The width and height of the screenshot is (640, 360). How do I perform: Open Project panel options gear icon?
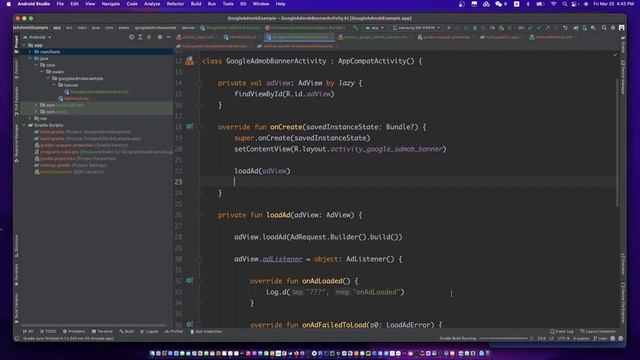pyautogui.click(x=160, y=37)
